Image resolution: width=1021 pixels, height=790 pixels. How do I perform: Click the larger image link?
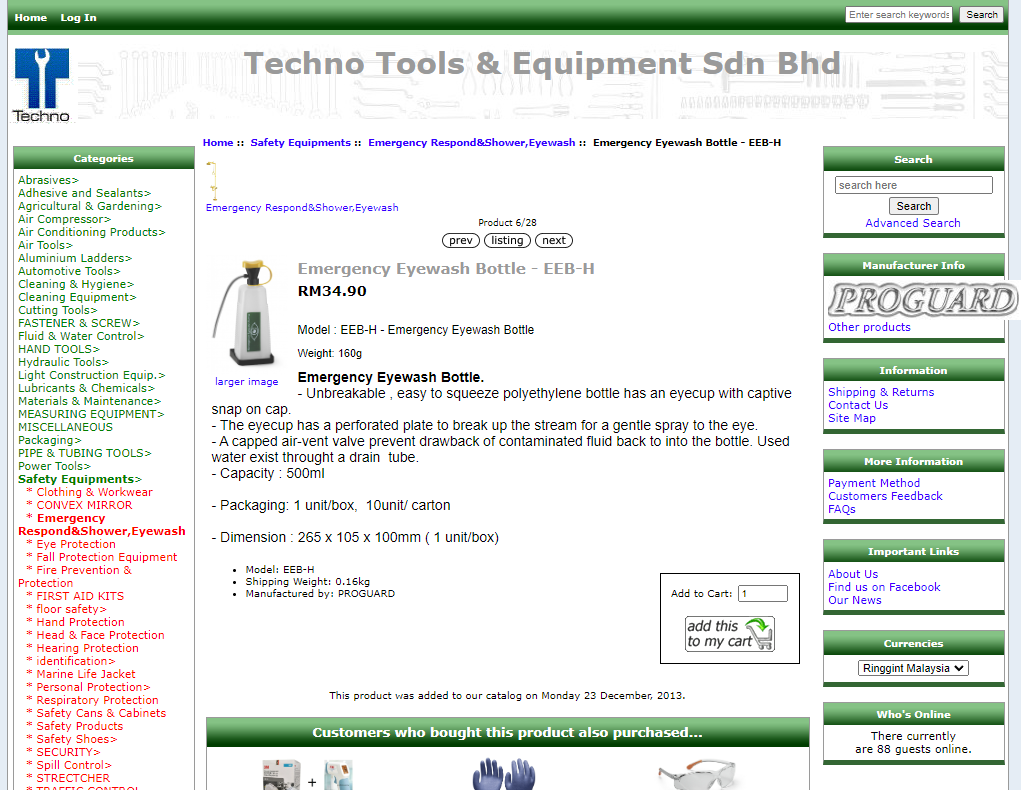pyautogui.click(x=247, y=382)
